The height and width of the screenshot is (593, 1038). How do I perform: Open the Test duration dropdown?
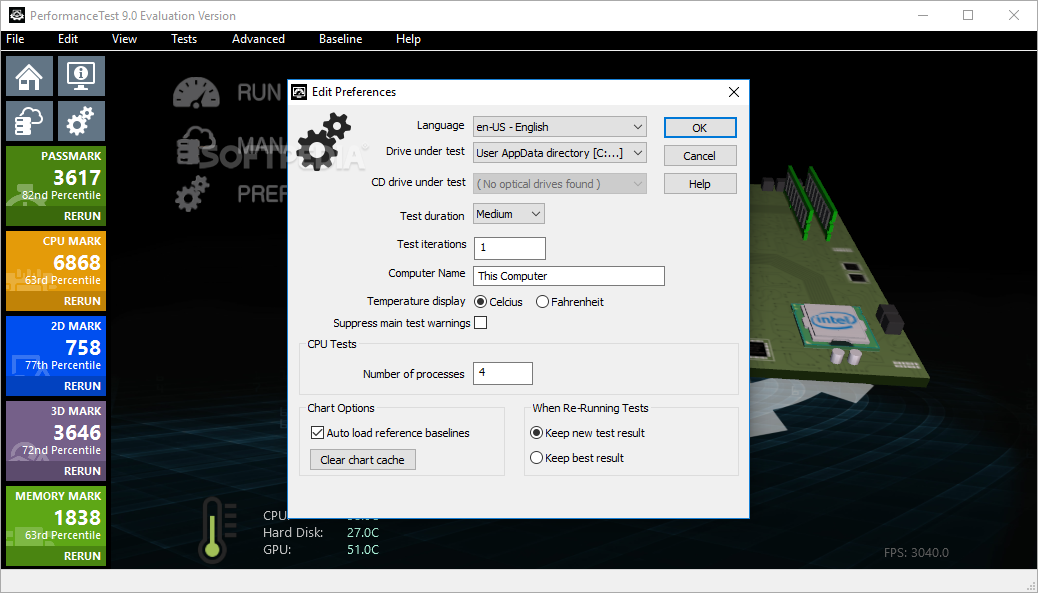click(508, 214)
